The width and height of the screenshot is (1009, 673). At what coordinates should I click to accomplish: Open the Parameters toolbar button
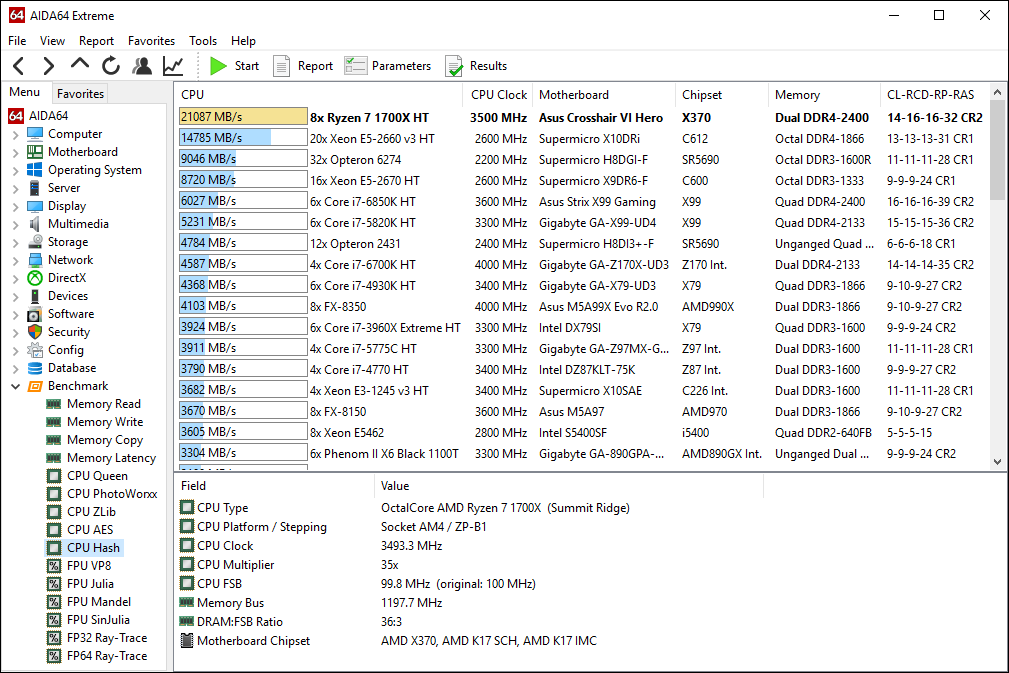pyautogui.click(x=388, y=66)
